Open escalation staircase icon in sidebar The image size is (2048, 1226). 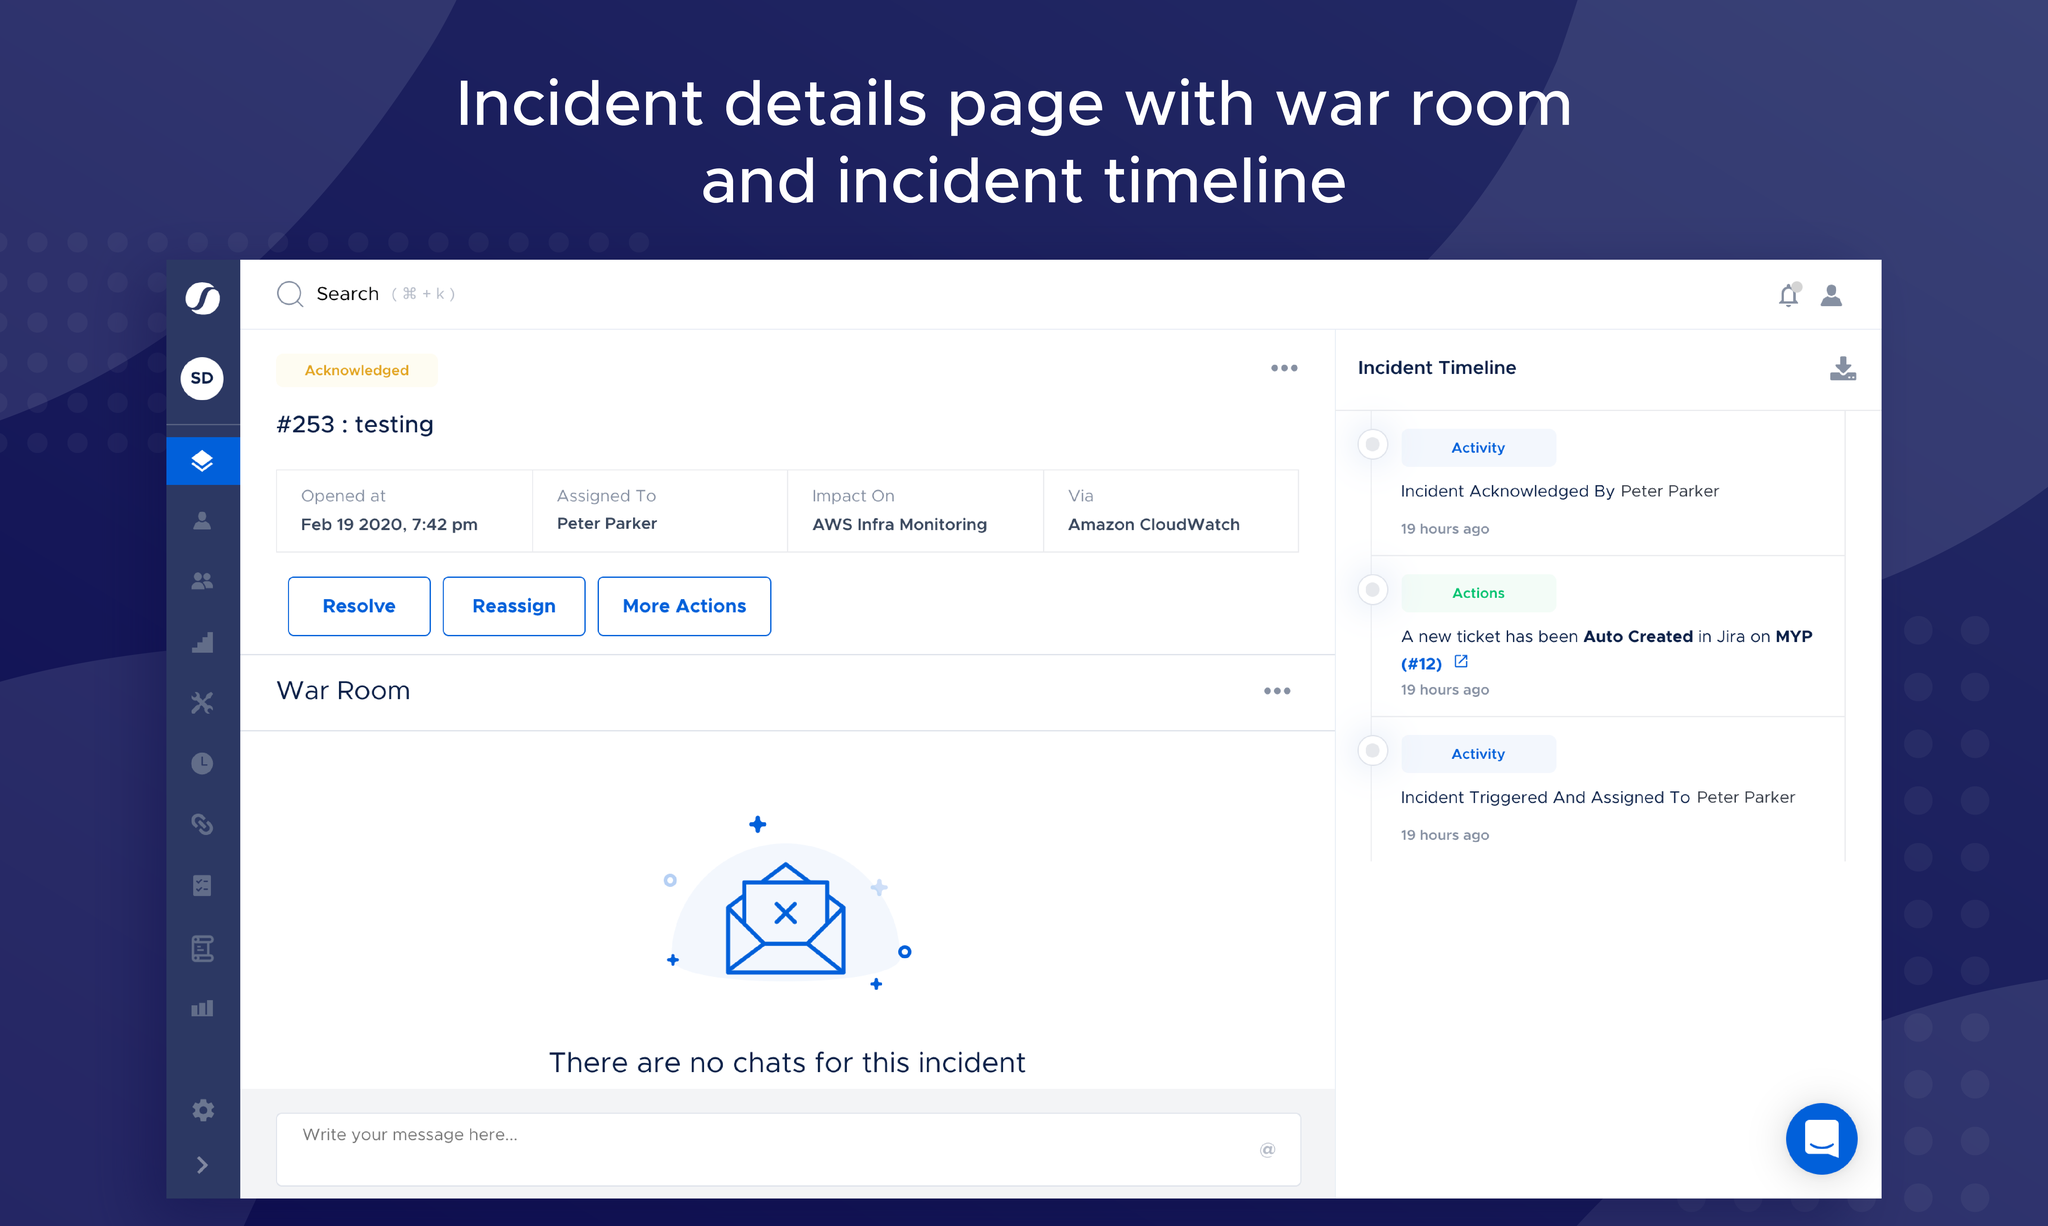pos(202,642)
